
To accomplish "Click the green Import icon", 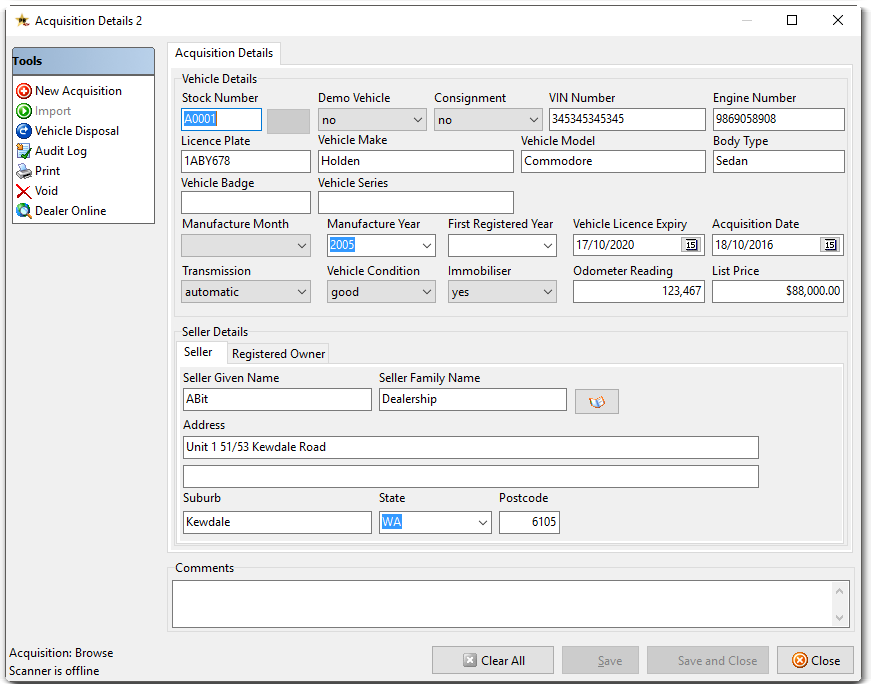I will tap(24, 111).
